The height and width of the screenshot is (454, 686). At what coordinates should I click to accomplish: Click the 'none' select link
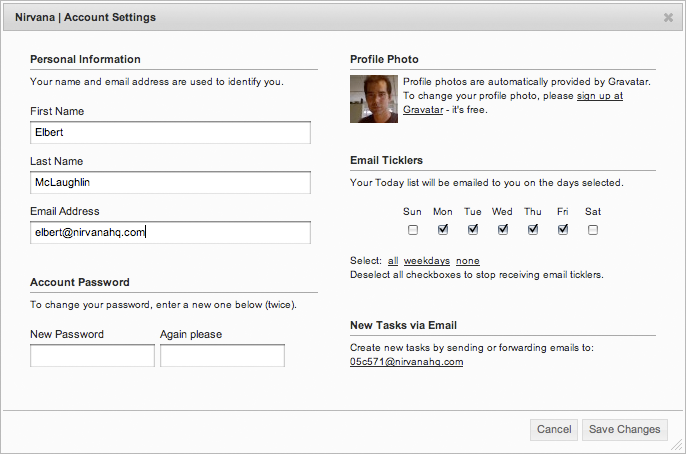click(x=467, y=261)
